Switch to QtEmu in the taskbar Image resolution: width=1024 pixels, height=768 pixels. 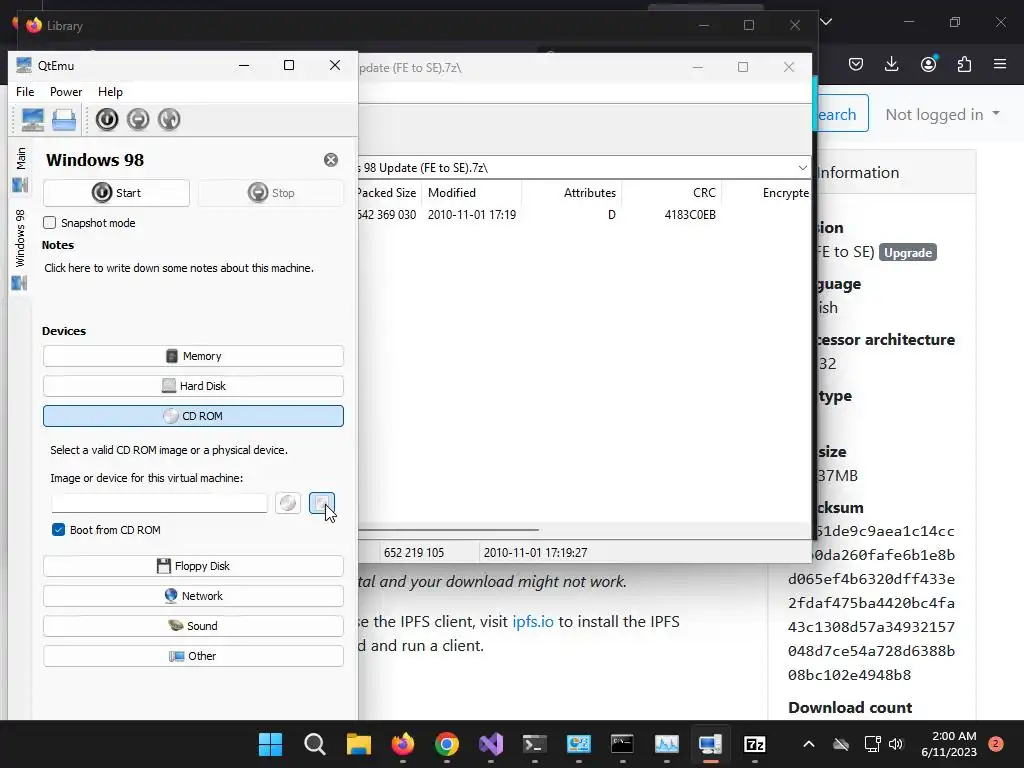coord(711,744)
